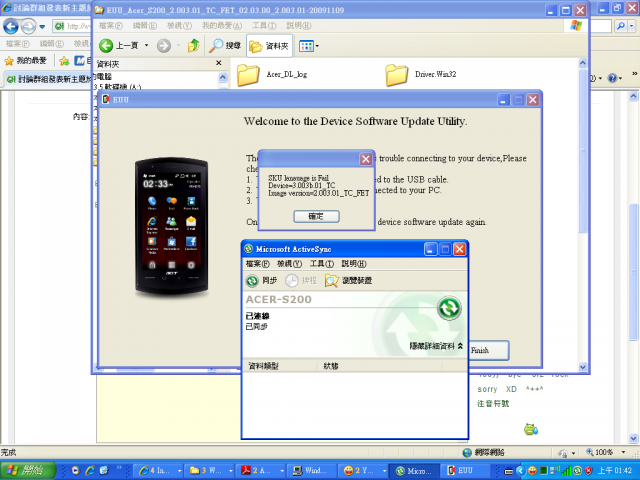
Task: Open Explorer 檢視(V) menu
Action: (179, 26)
